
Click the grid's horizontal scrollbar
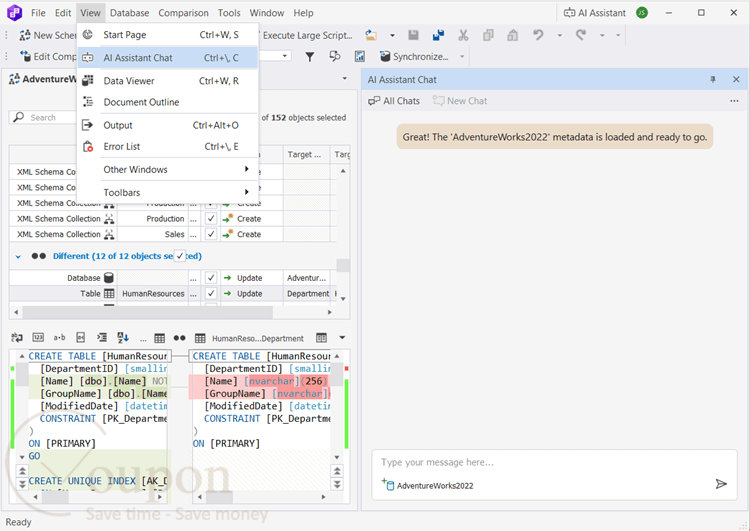[x=147, y=312]
